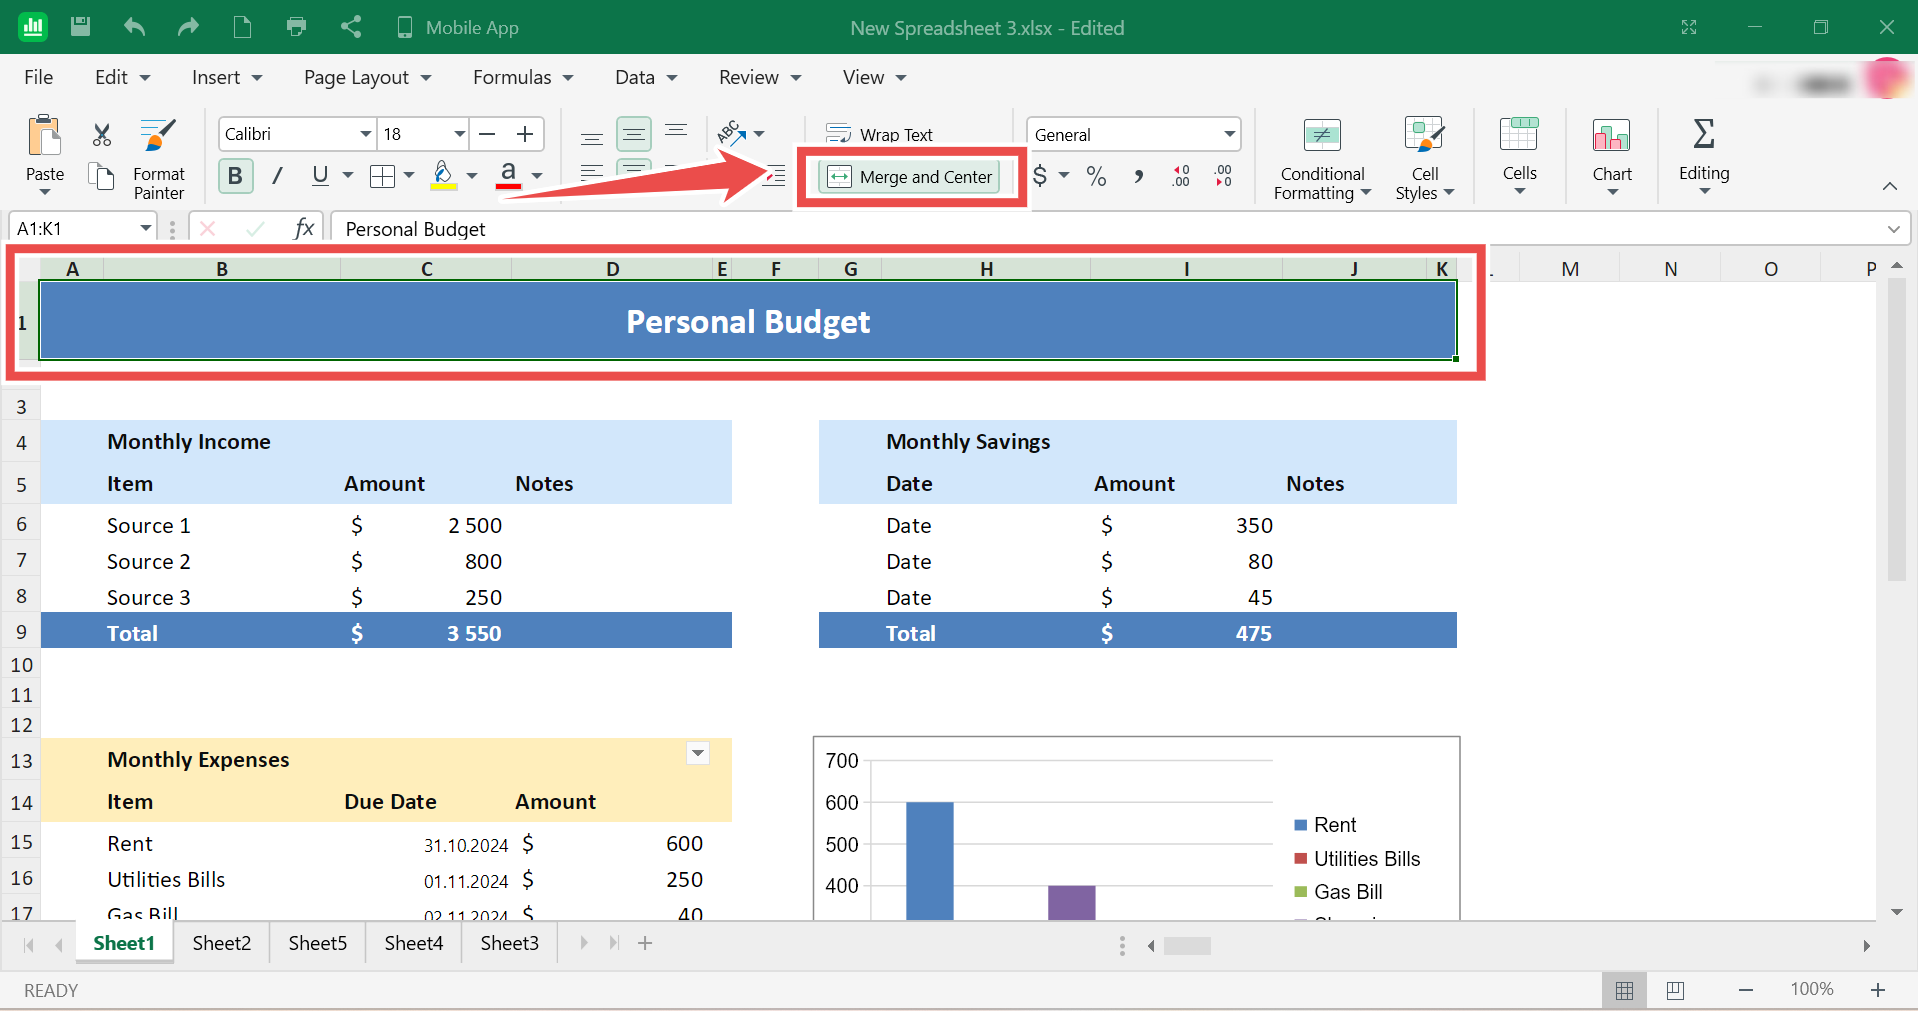Apply the percent style
1918x1011 pixels.
(x=1097, y=176)
